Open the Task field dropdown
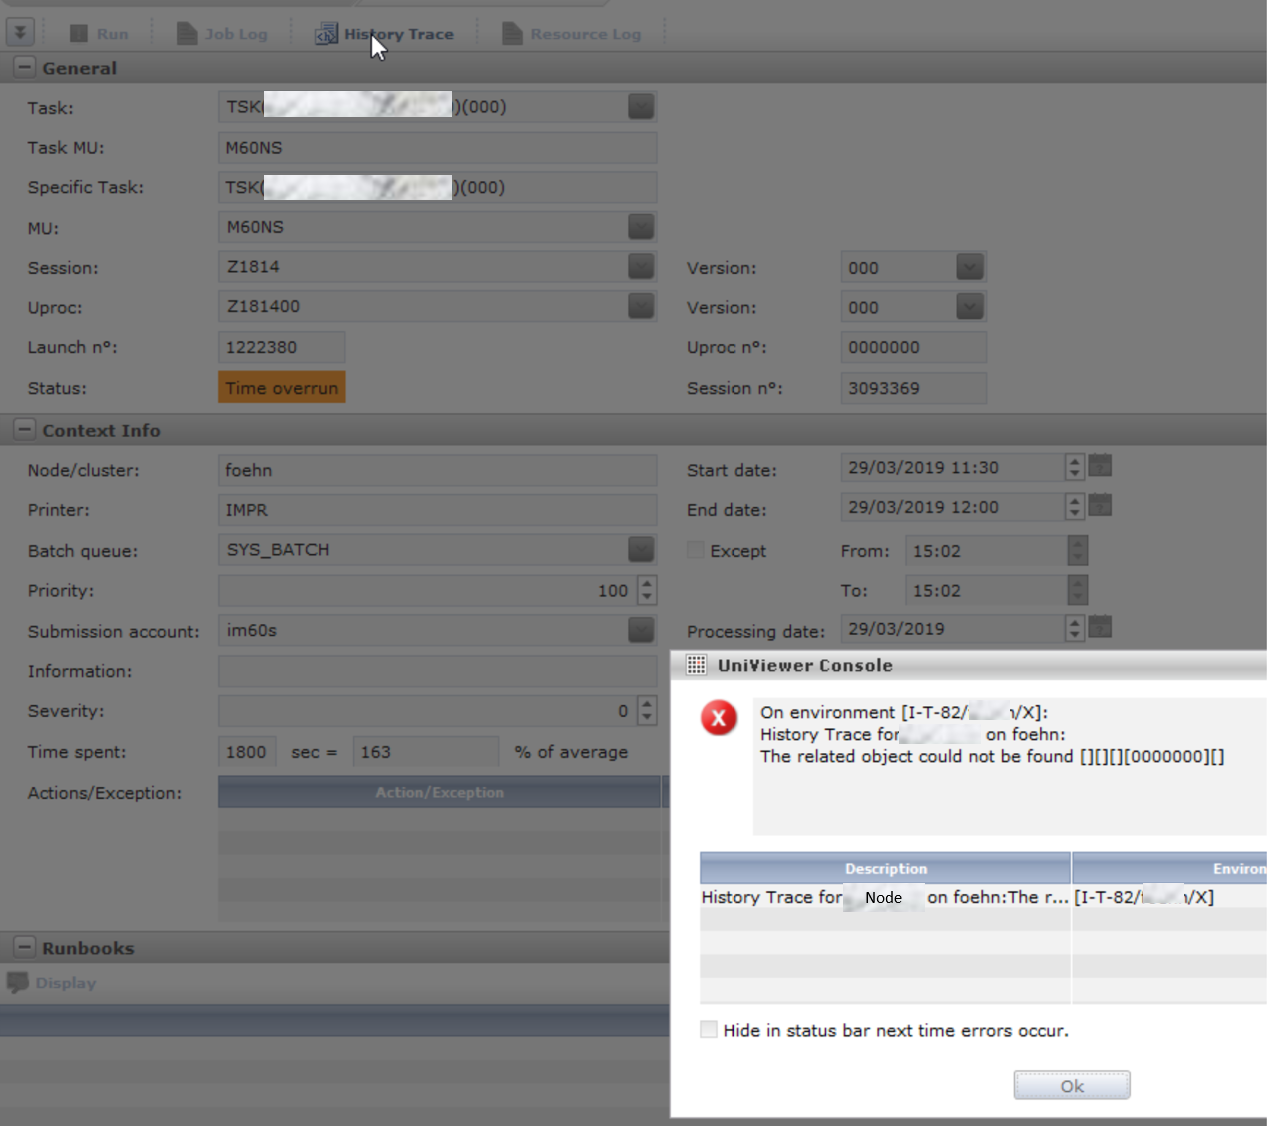 (x=641, y=106)
